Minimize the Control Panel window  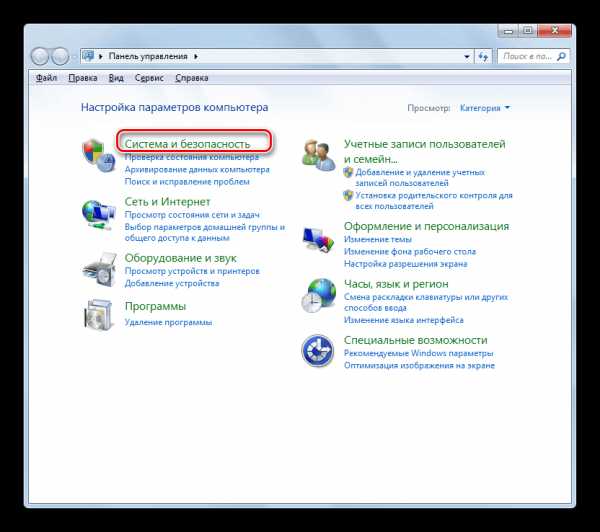tap(509, 31)
